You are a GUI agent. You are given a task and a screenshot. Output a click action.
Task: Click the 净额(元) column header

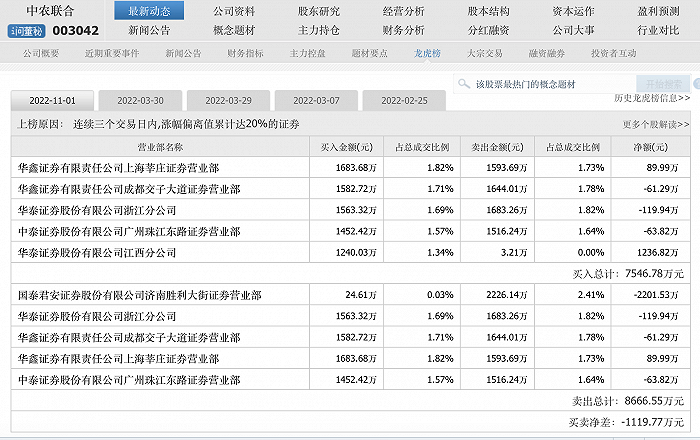click(x=650, y=147)
